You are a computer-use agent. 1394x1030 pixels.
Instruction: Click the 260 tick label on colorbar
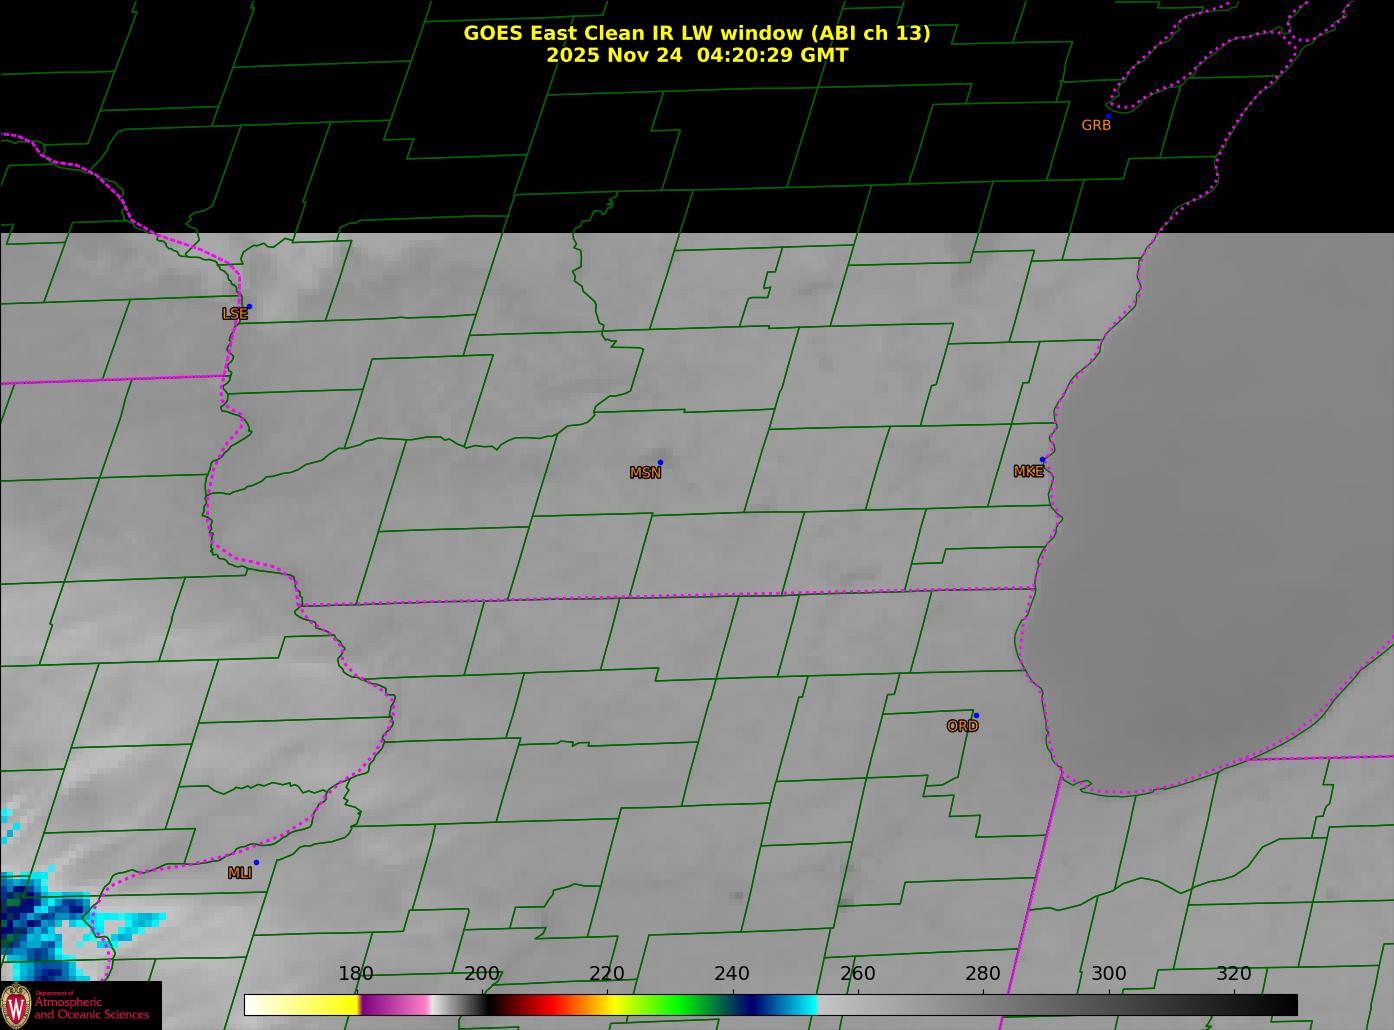coord(857,974)
